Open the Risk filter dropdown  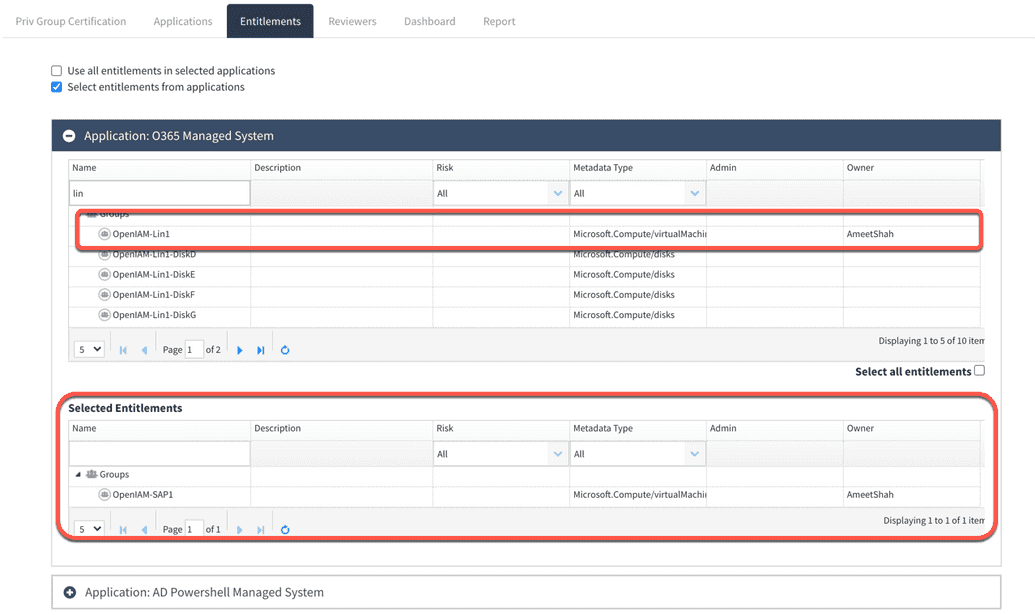coord(558,192)
